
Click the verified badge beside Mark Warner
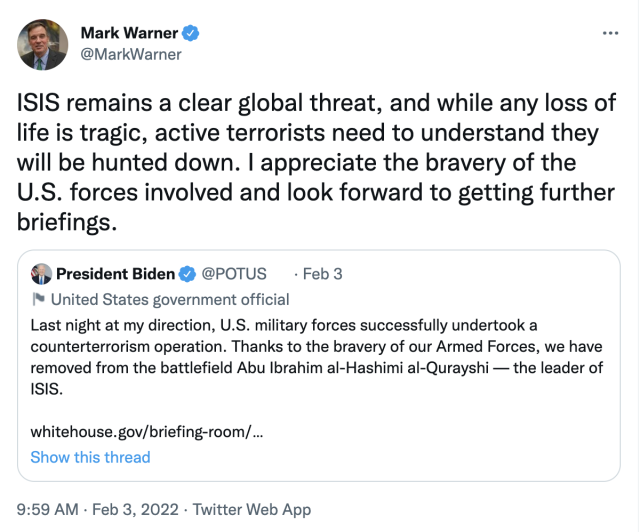coord(190,33)
